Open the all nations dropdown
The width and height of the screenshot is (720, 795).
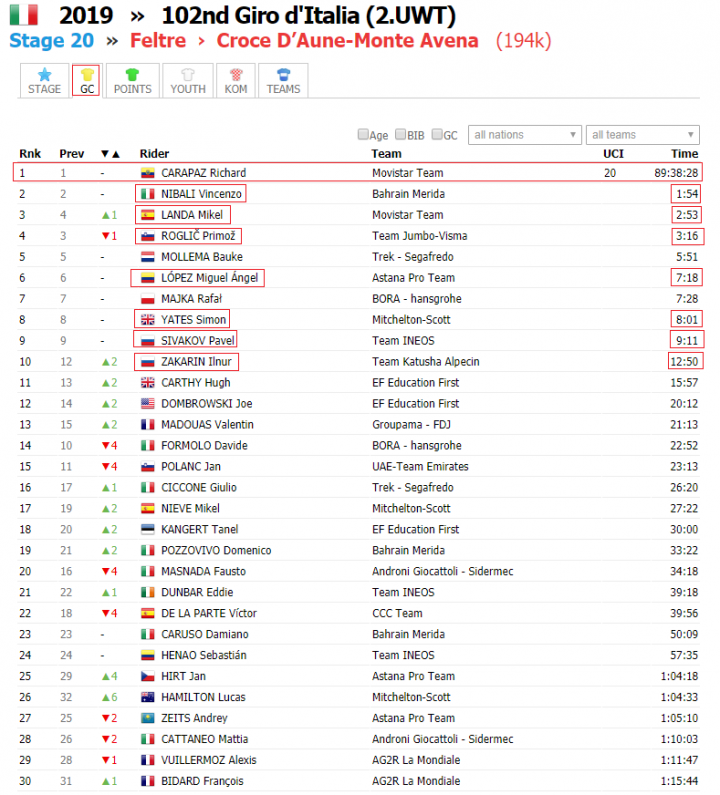coord(525,135)
